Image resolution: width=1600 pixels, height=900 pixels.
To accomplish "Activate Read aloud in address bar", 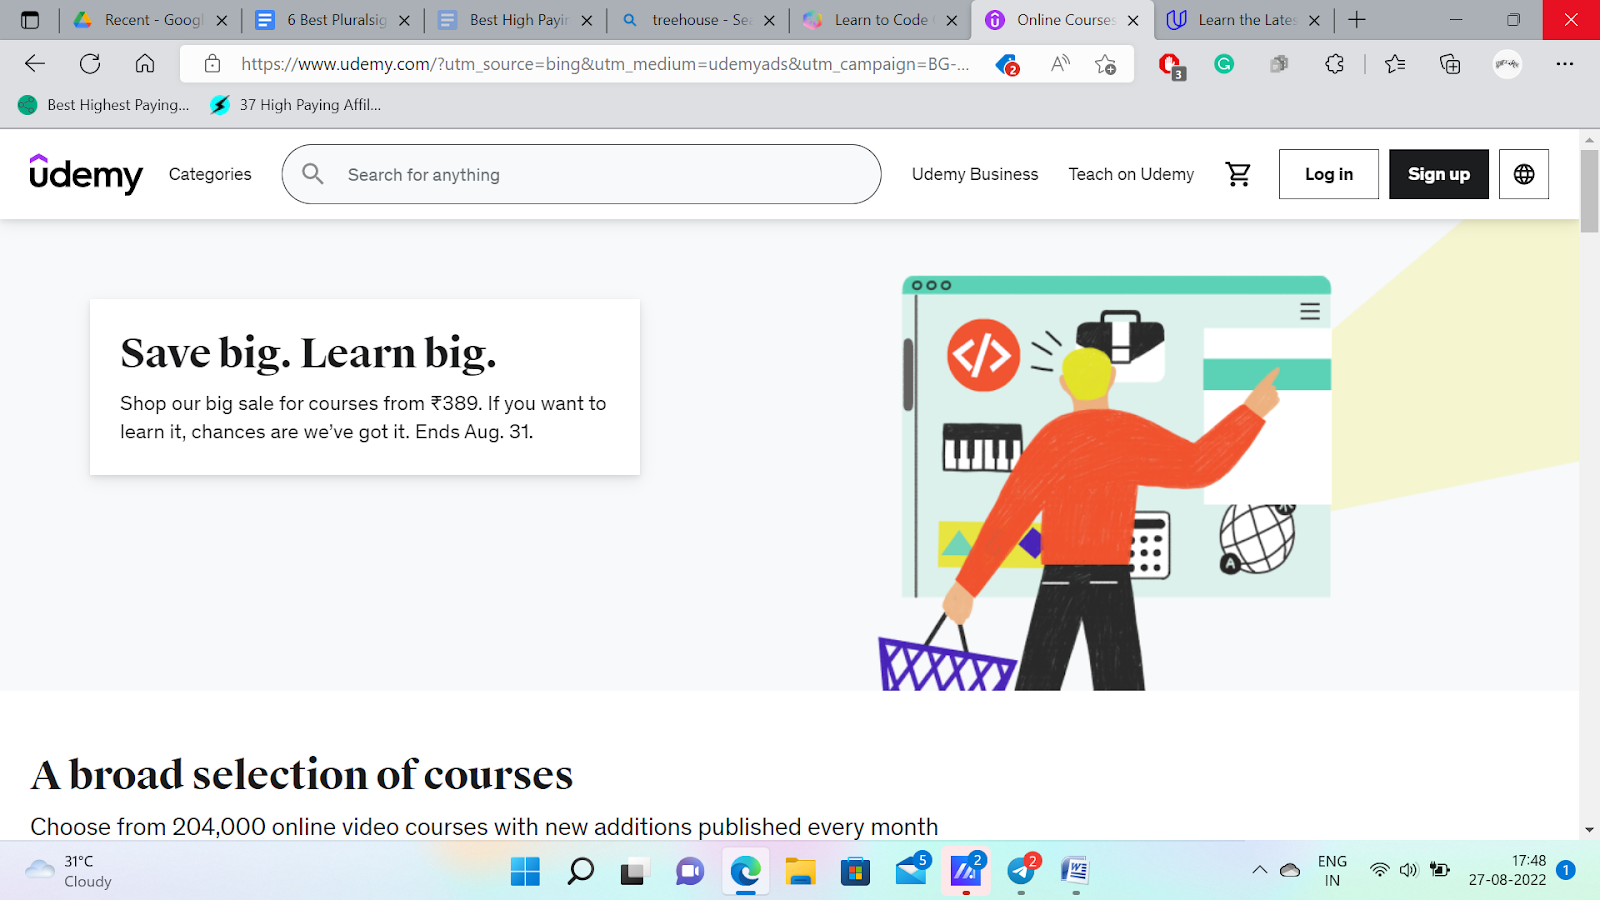I will (1060, 64).
